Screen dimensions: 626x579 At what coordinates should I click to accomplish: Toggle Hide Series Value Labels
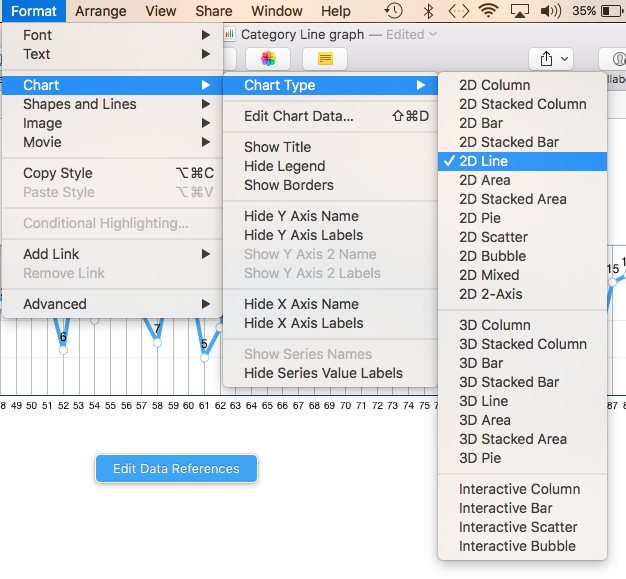(323, 373)
